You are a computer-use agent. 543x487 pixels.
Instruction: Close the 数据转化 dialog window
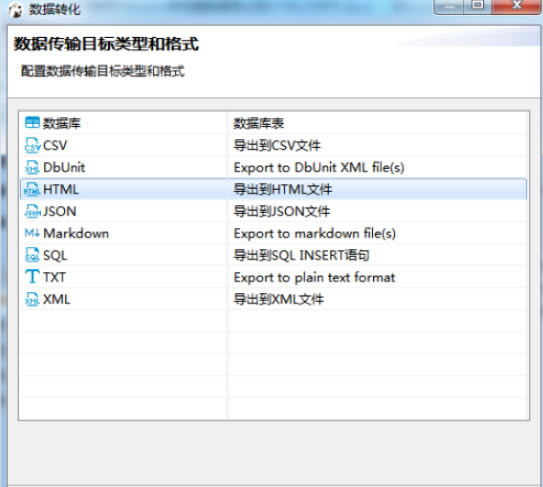pos(517,6)
